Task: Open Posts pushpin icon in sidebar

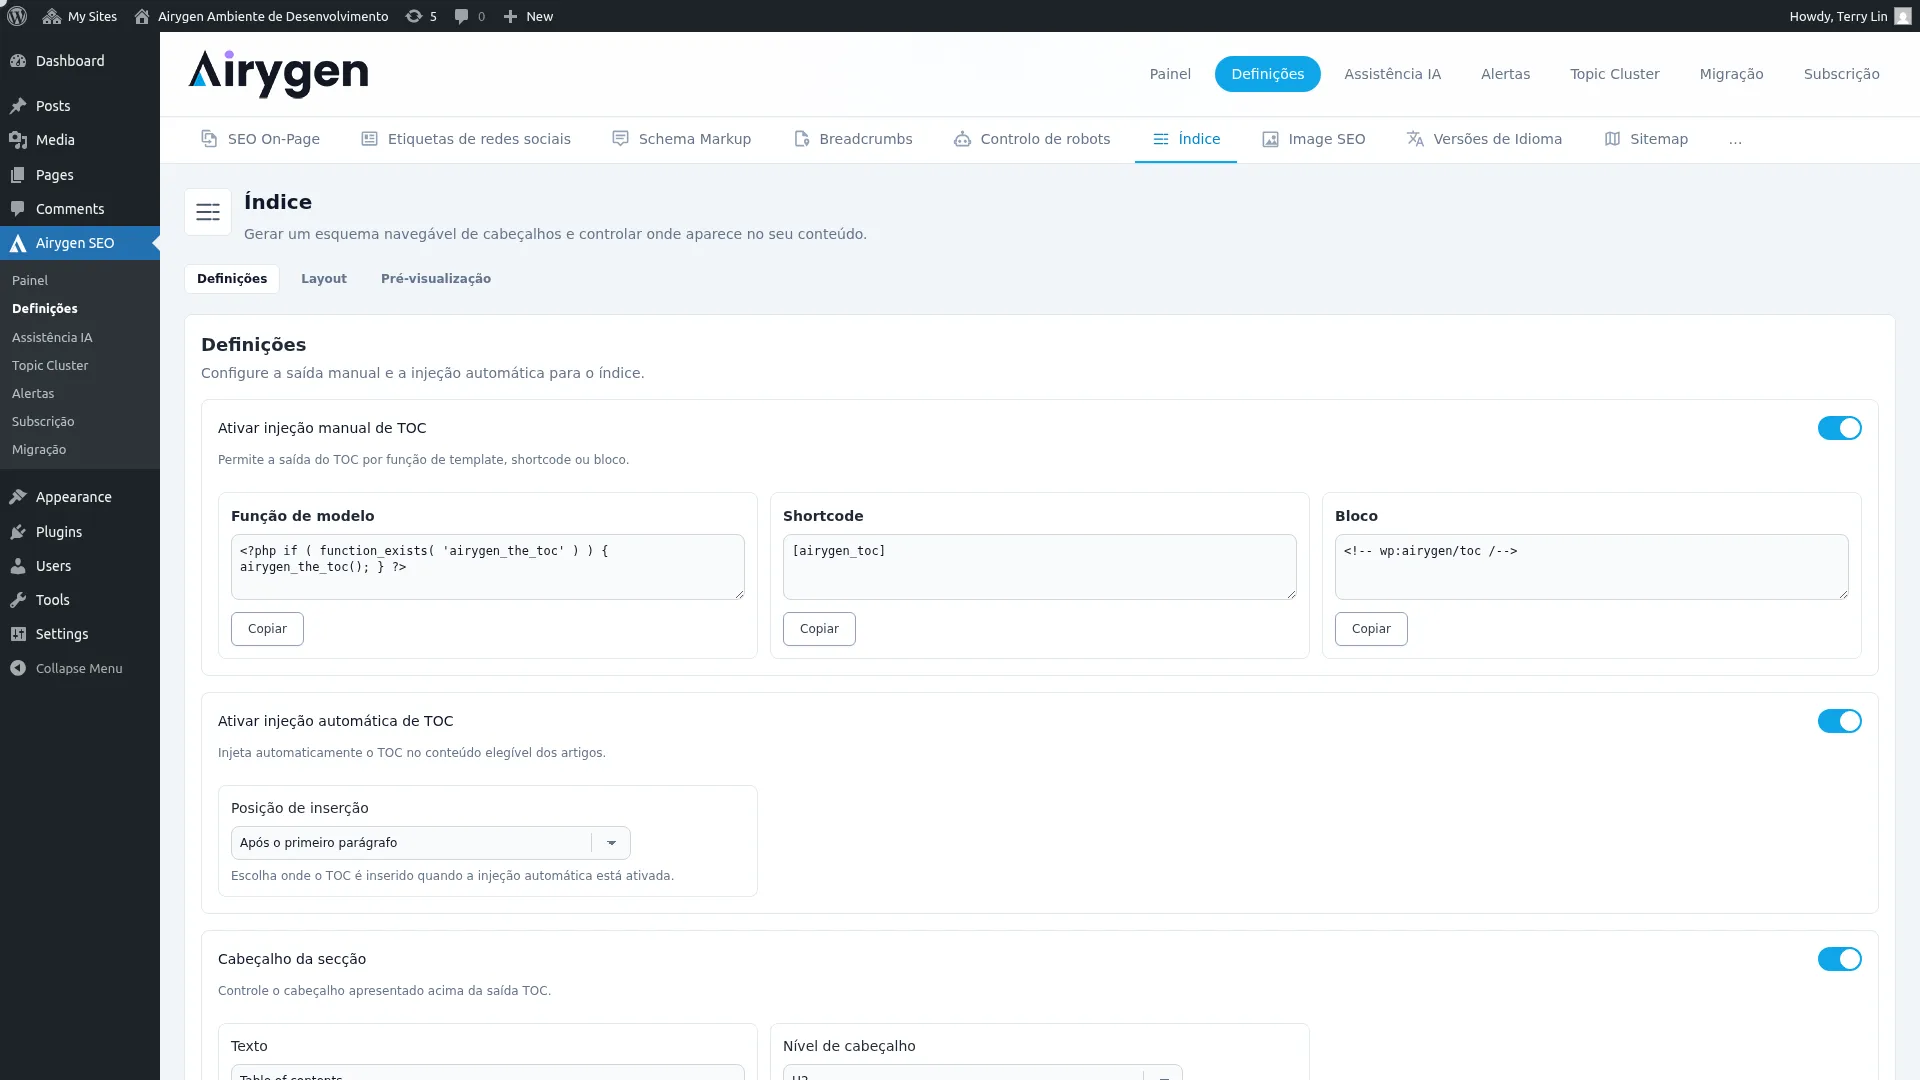Action: (x=18, y=106)
